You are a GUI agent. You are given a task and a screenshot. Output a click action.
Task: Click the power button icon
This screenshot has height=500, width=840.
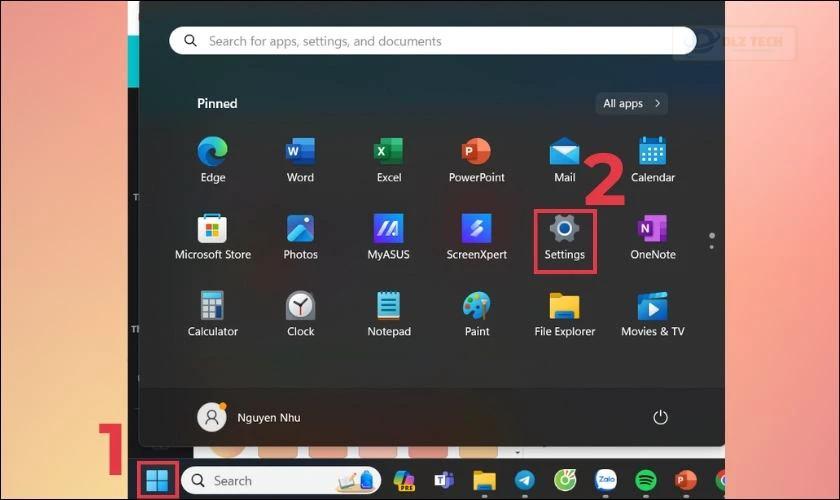pyautogui.click(x=660, y=417)
